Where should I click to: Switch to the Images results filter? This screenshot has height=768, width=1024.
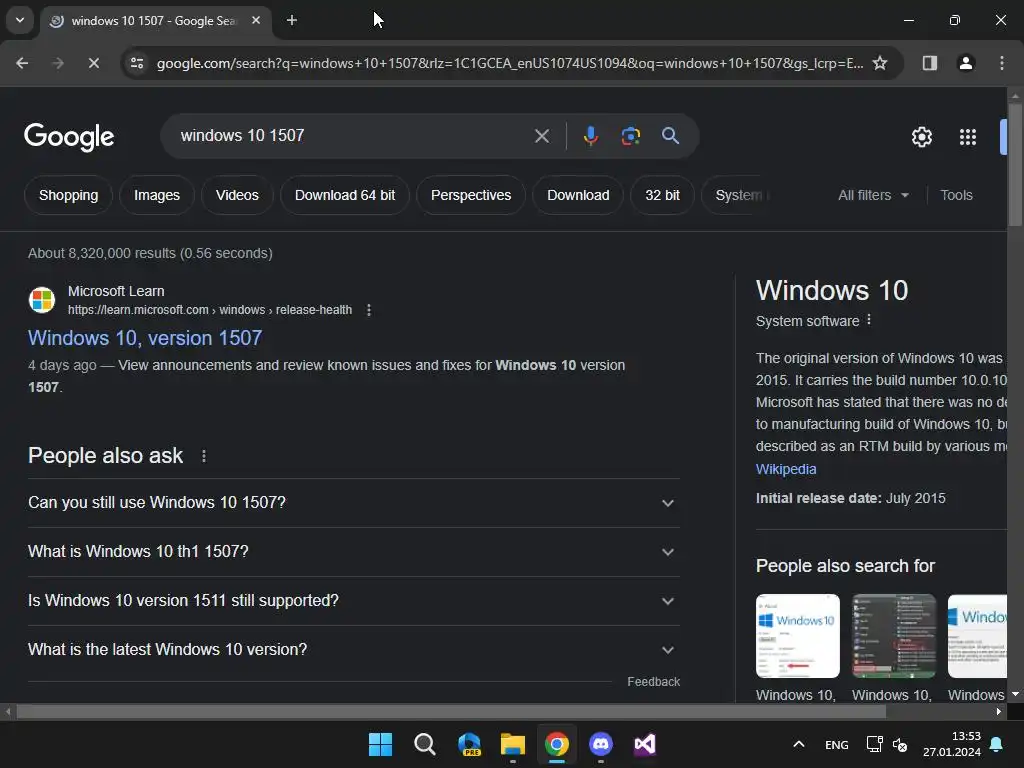click(157, 195)
